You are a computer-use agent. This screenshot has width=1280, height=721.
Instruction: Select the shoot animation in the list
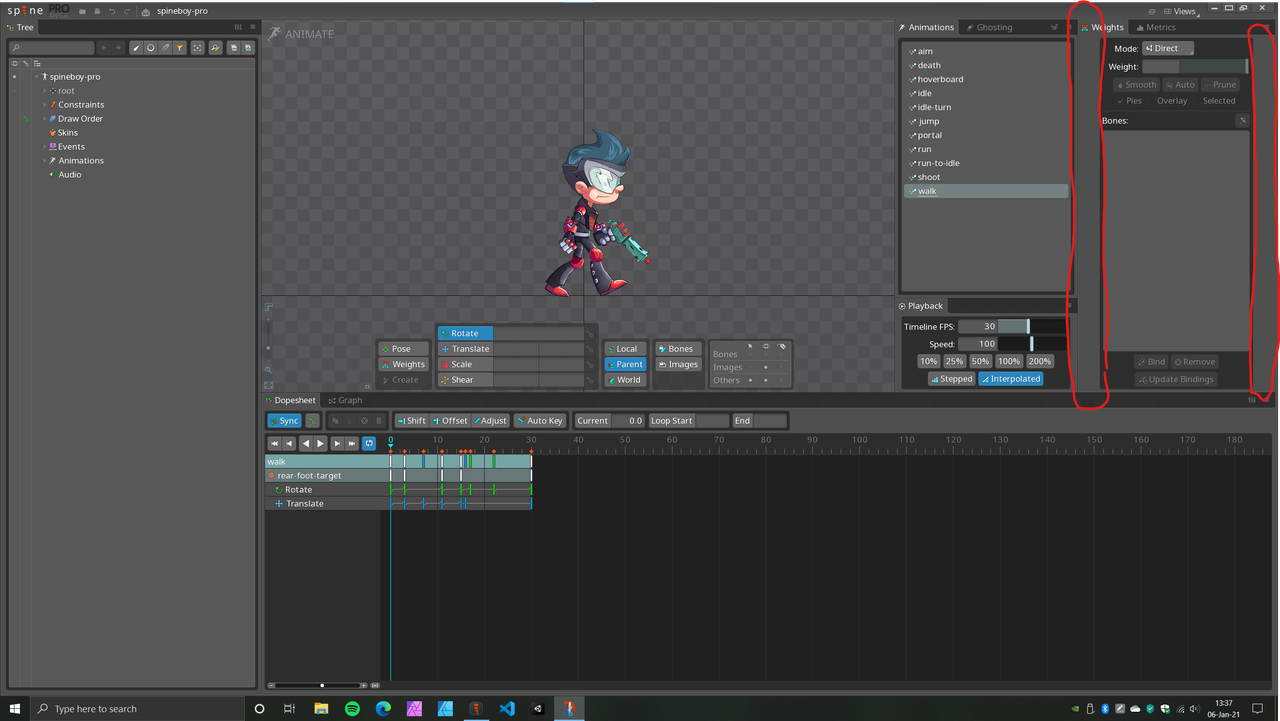point(986,177)
